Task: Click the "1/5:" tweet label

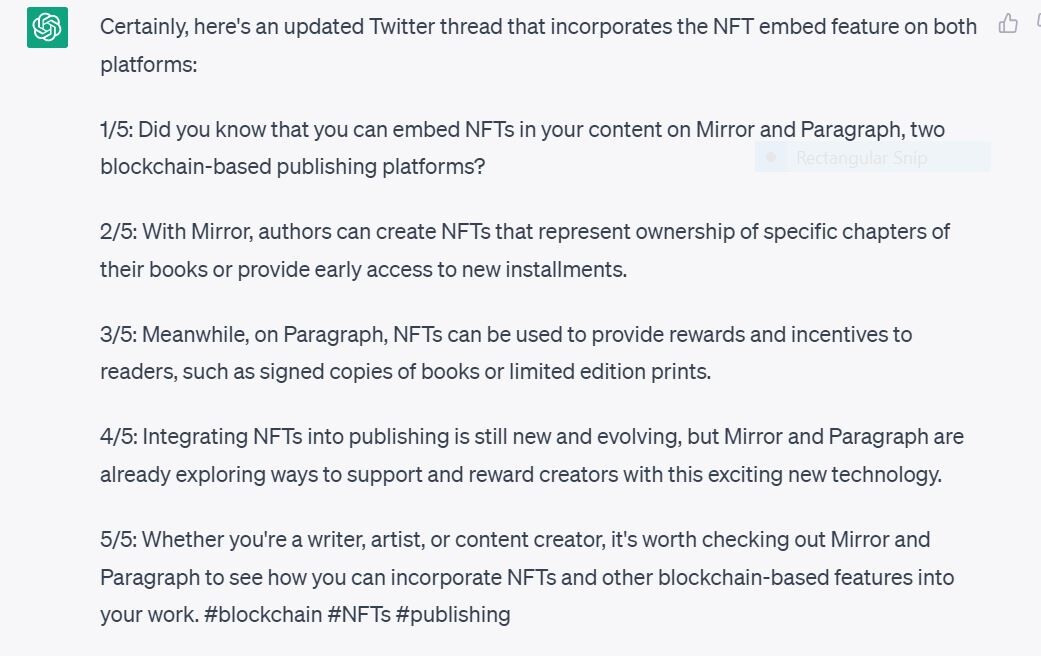Action: click(117, 129)
